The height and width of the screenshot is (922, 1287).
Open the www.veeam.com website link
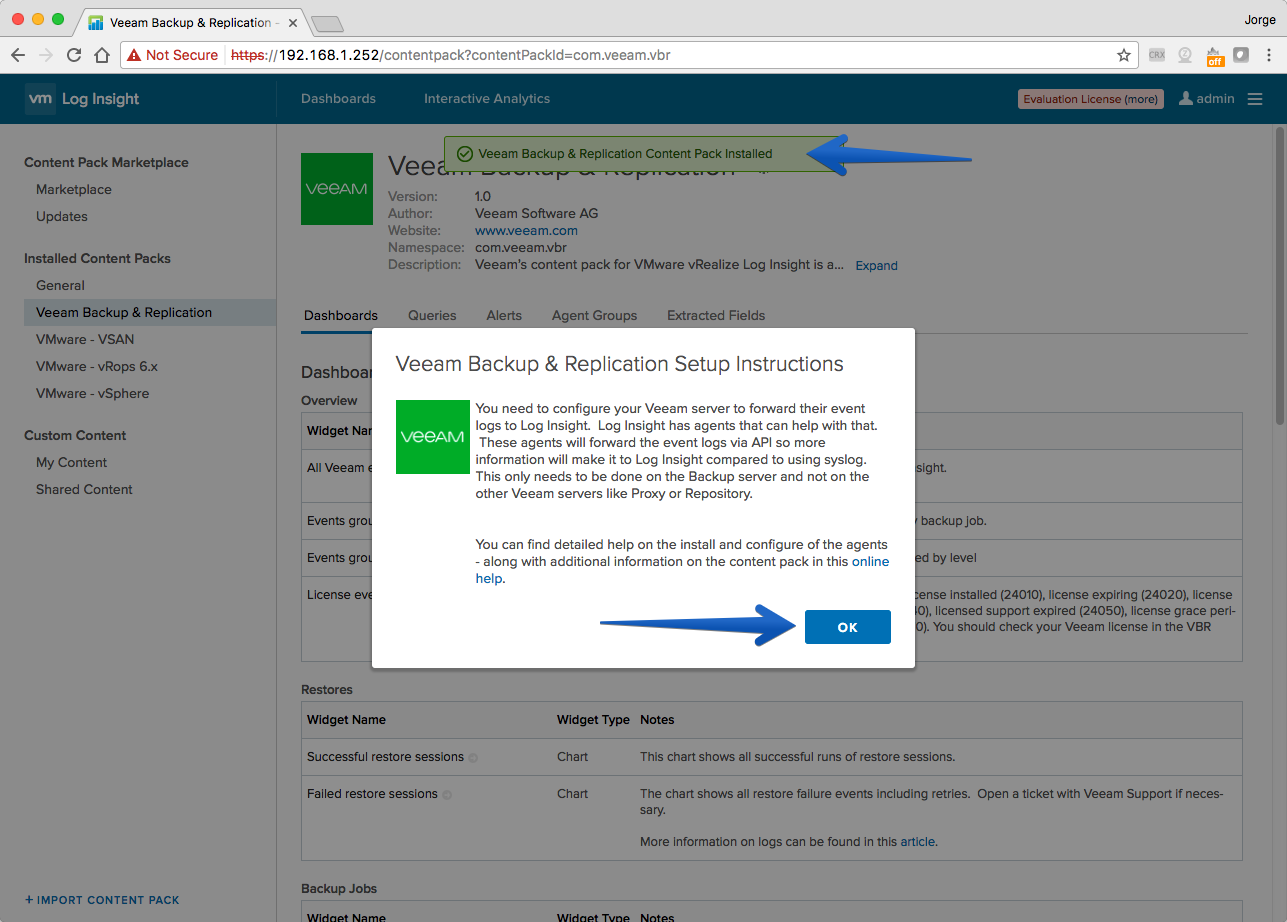526,231
